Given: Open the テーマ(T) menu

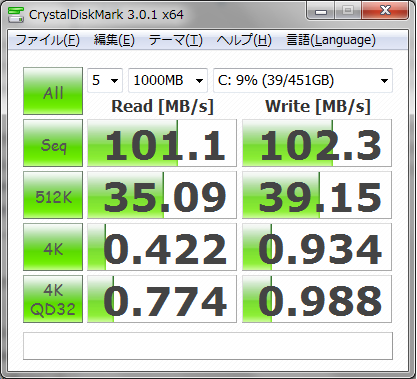Looking at the screenshot, I should (x=176, y=40).
